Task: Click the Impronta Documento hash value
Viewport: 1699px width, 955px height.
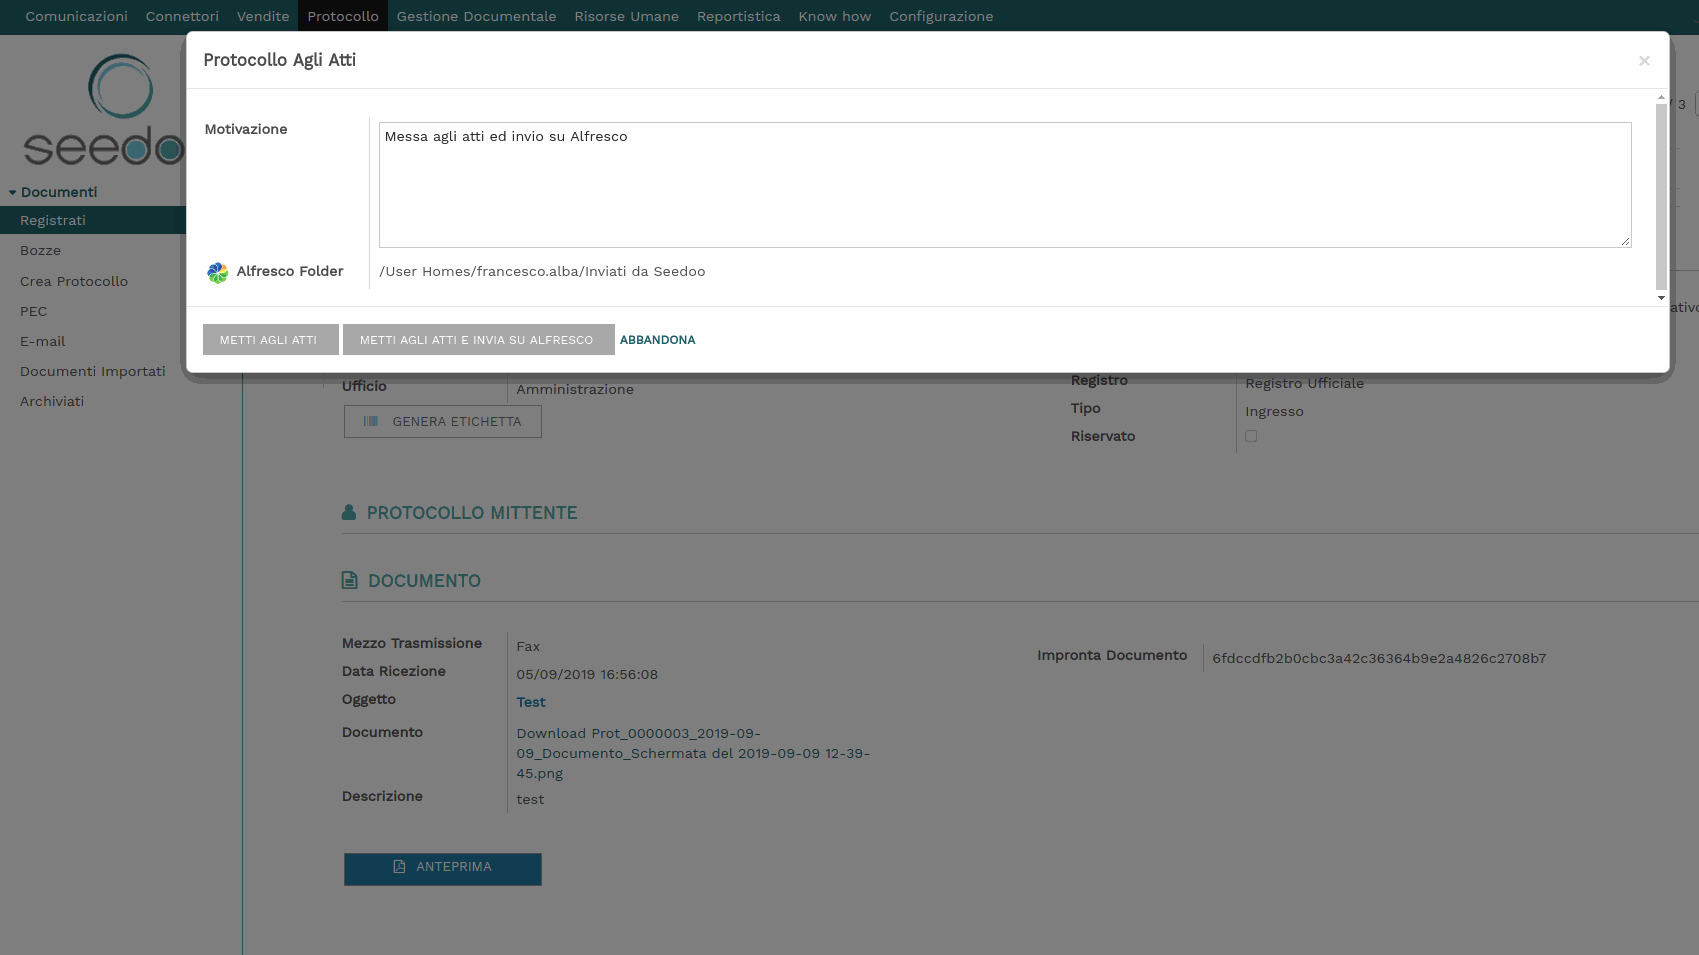Action: [x=1379, y=658]
